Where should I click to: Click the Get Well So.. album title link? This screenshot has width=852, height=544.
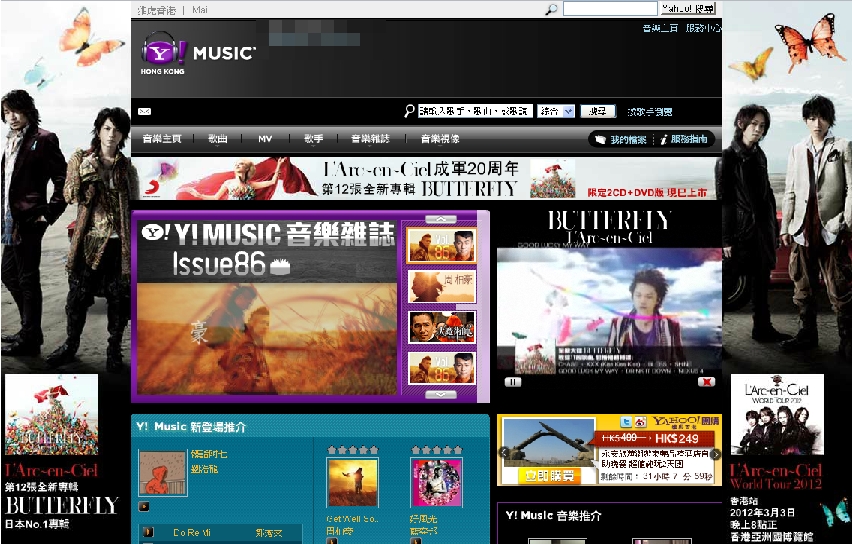(x=352, y=519)
